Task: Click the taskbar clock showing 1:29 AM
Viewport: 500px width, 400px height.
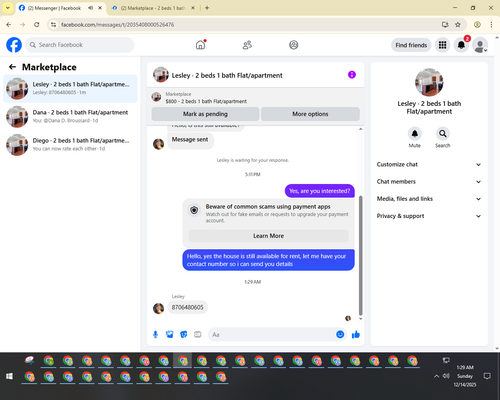Action: 465,376
